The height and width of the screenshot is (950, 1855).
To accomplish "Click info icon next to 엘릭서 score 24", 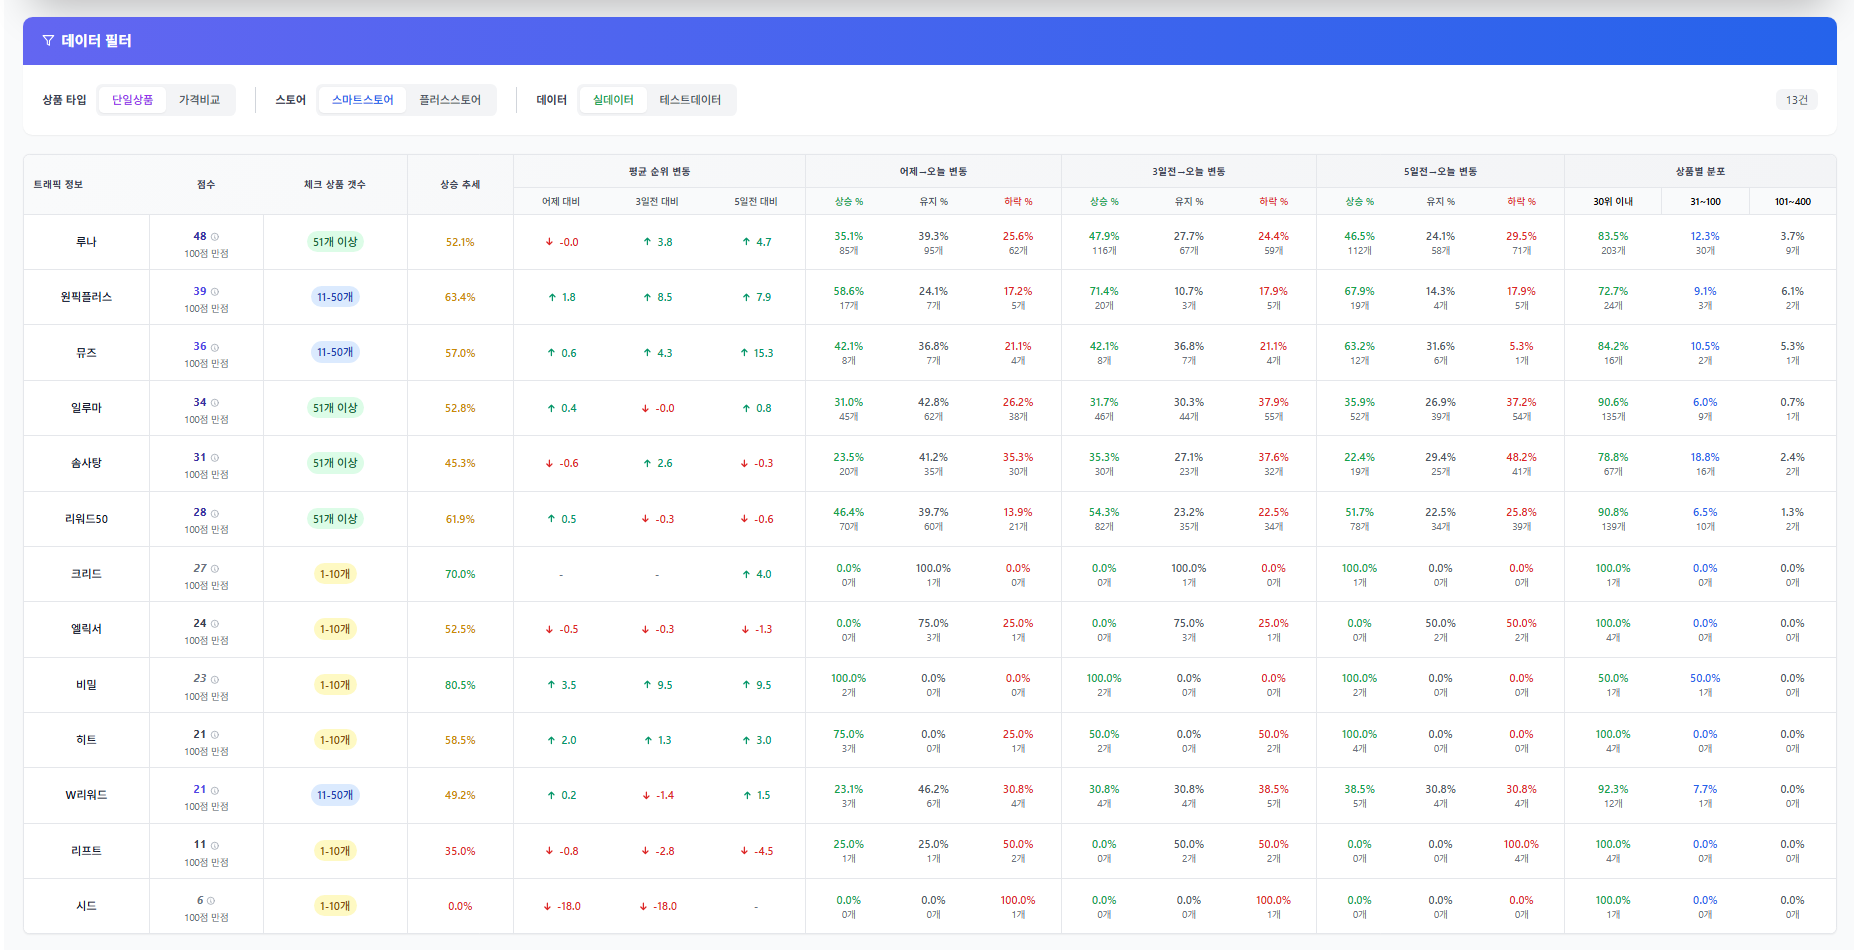I will tap(215, 624).
